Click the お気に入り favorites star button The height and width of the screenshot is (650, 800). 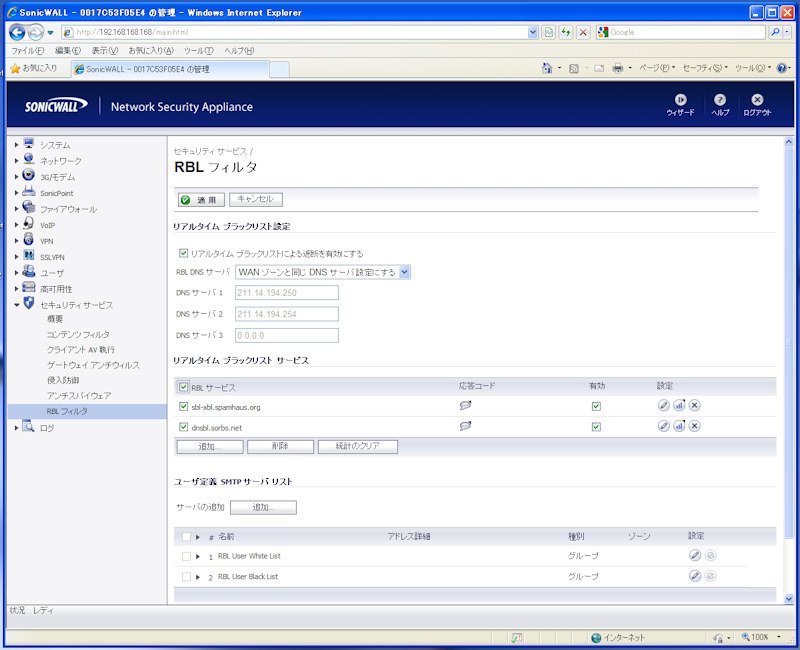point(34,68)
